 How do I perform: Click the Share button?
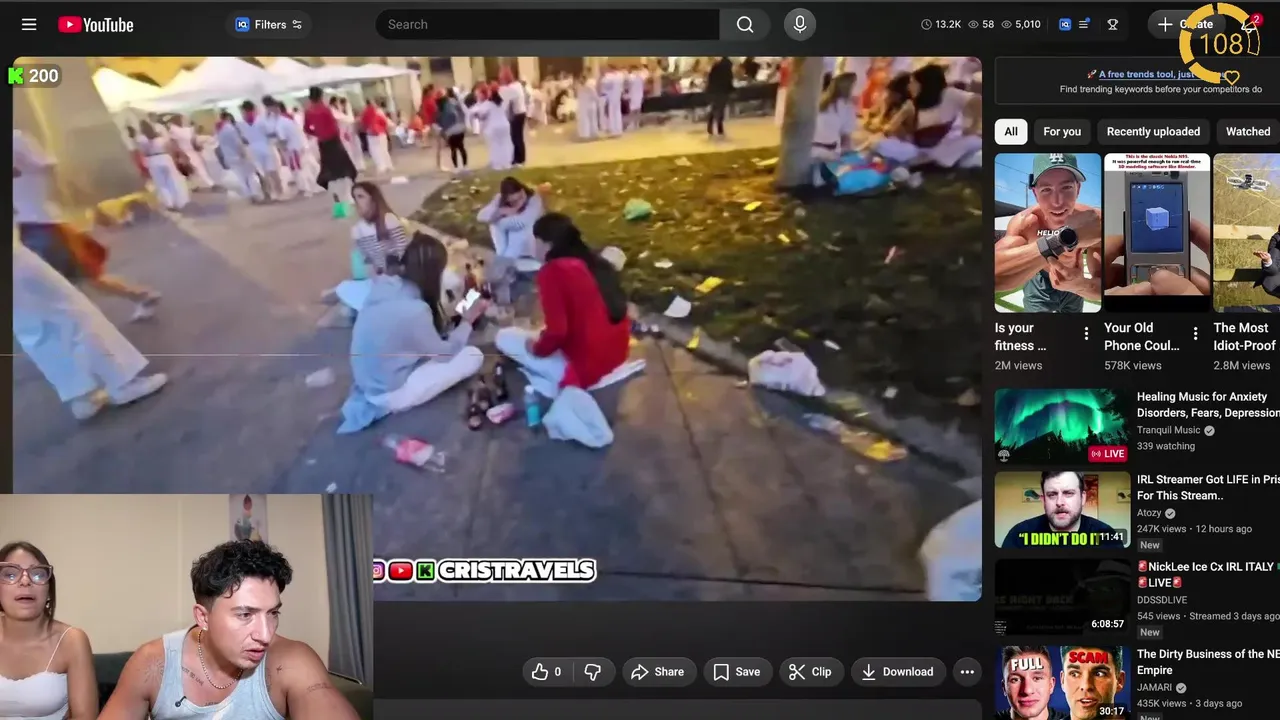click(x=658, y=672)
